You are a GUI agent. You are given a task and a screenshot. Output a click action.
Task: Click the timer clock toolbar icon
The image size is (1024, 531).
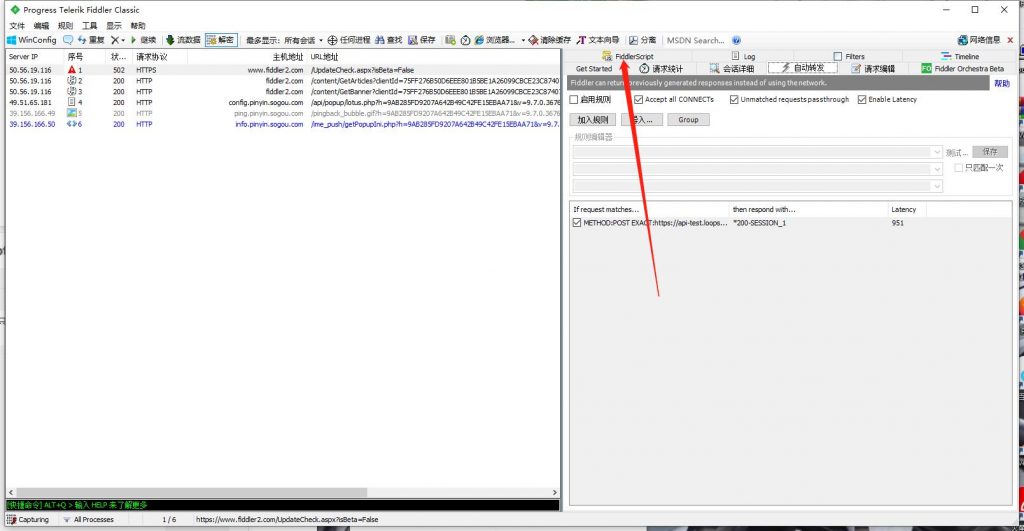point(465,40)
